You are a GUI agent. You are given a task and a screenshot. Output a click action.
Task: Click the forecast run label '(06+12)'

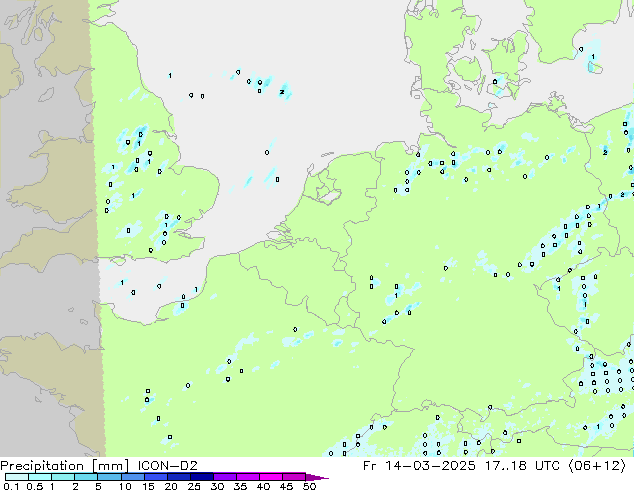597,466
